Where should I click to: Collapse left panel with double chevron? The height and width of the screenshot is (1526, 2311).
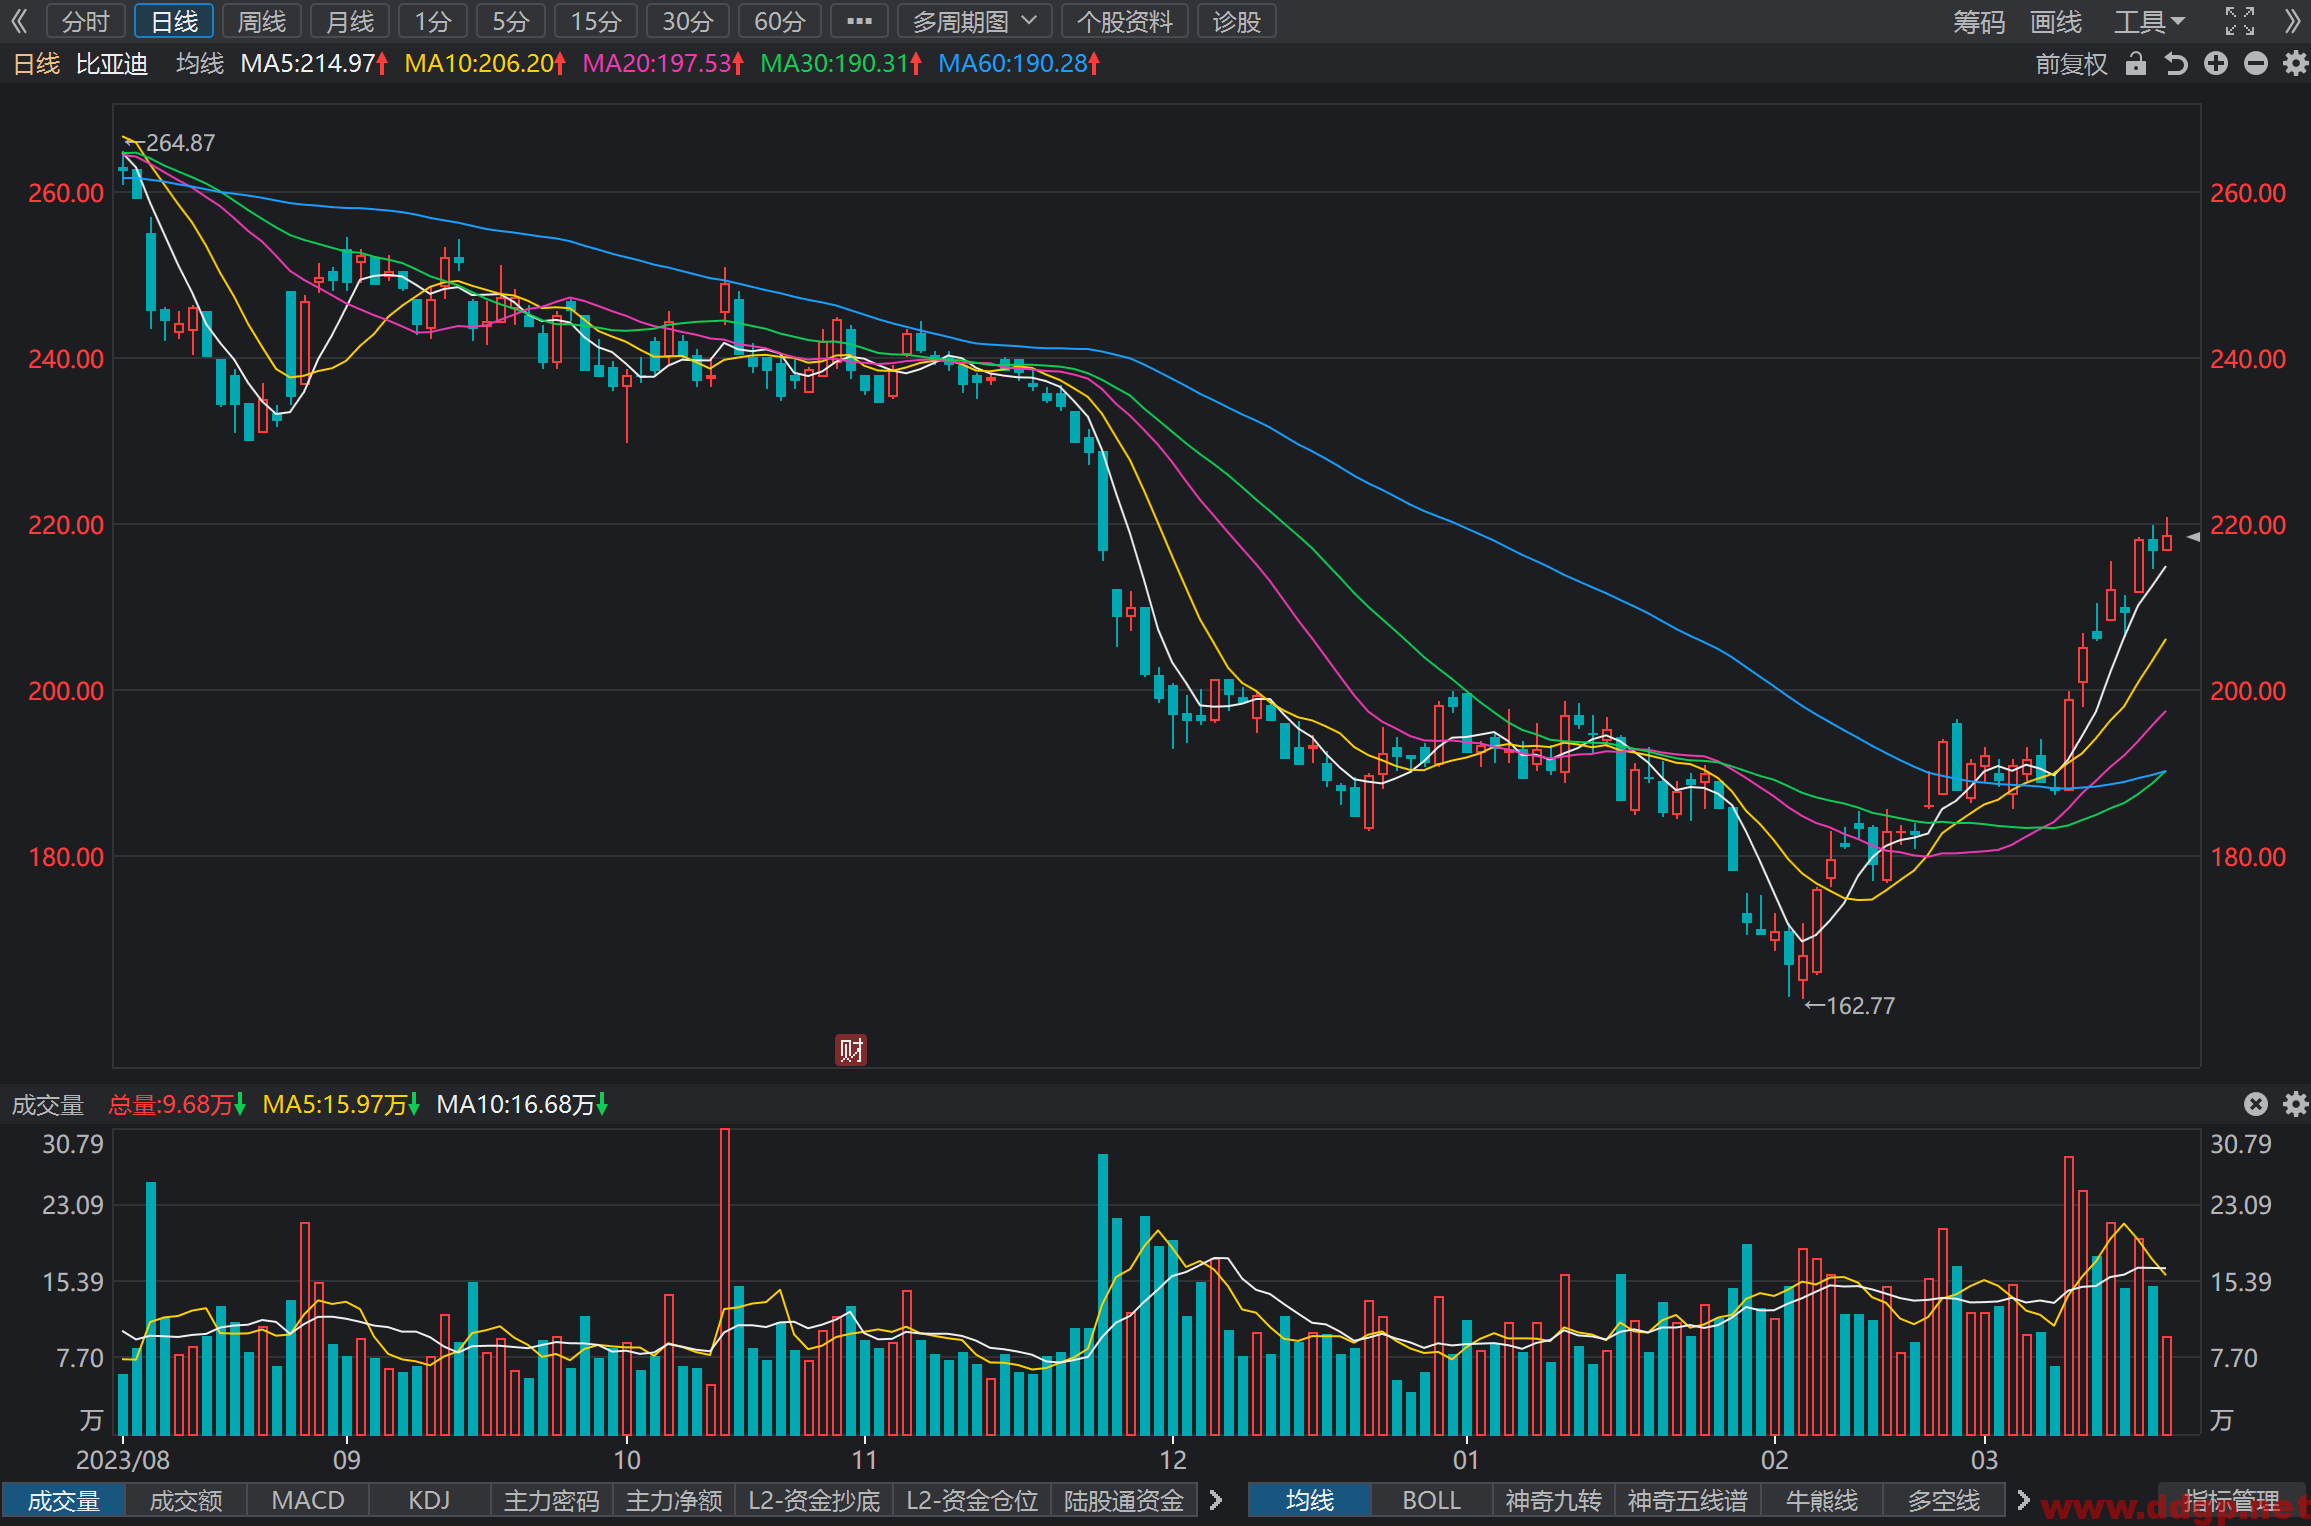coord(19,21)
